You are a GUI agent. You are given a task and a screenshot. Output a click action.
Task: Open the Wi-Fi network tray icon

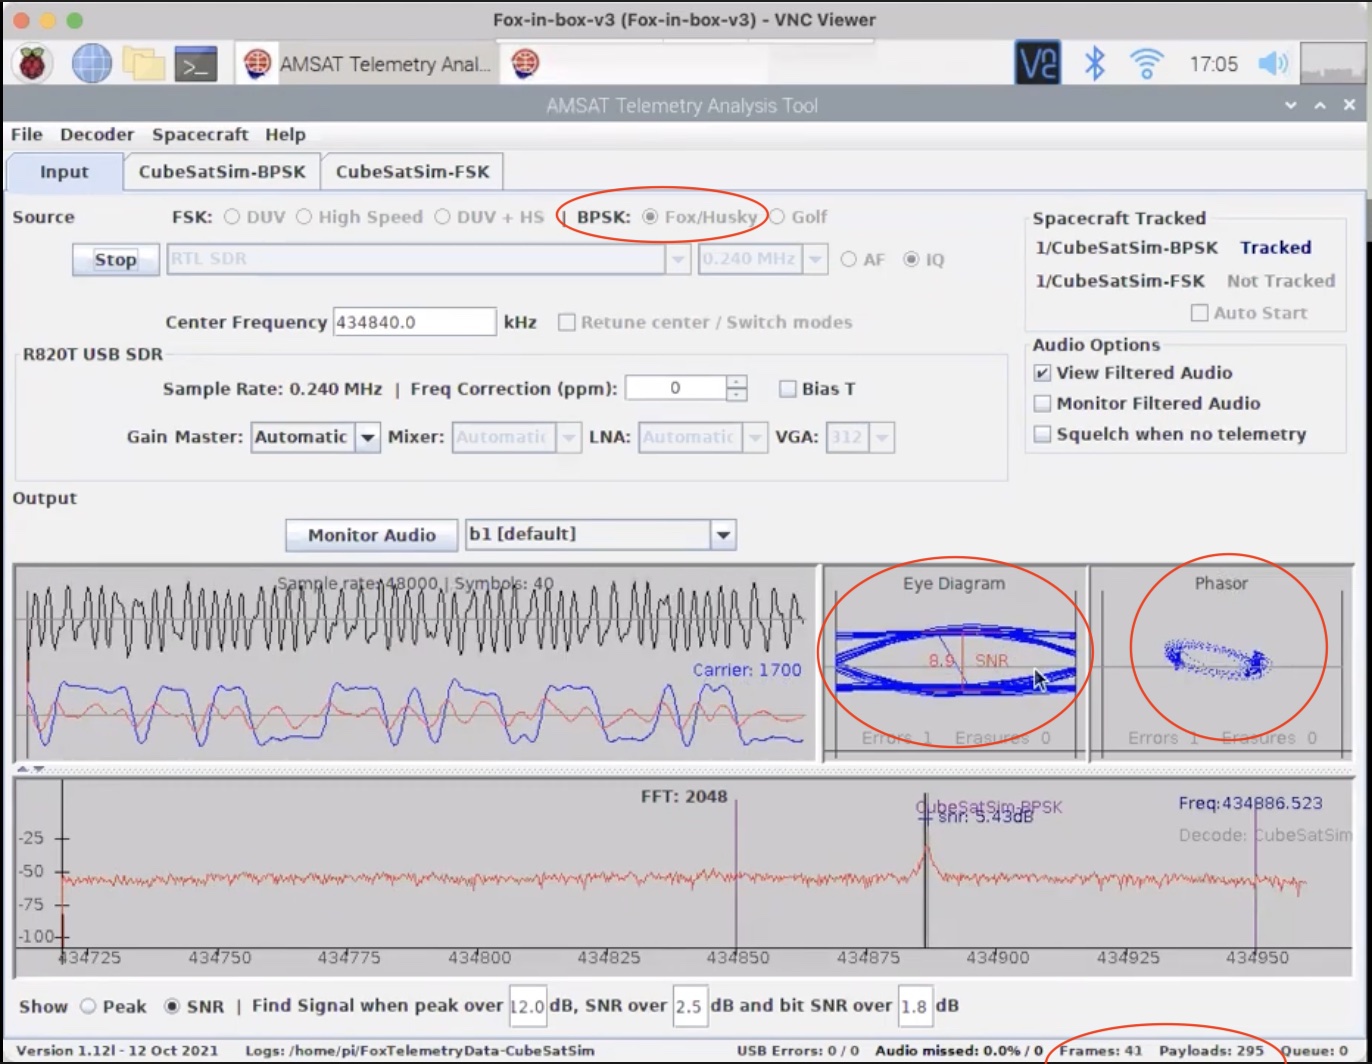coord(1146,64)
